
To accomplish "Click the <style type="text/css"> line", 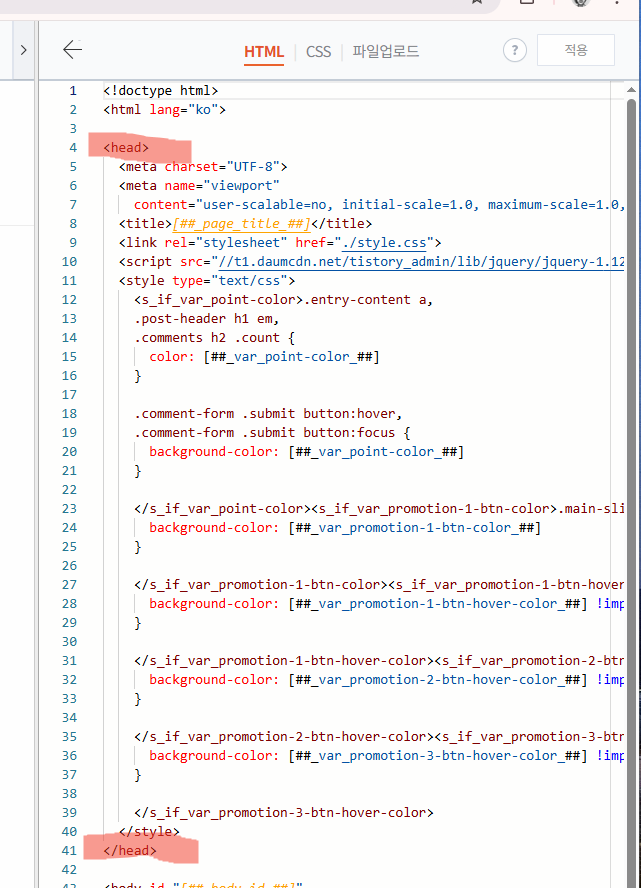I will coord(207,280).
